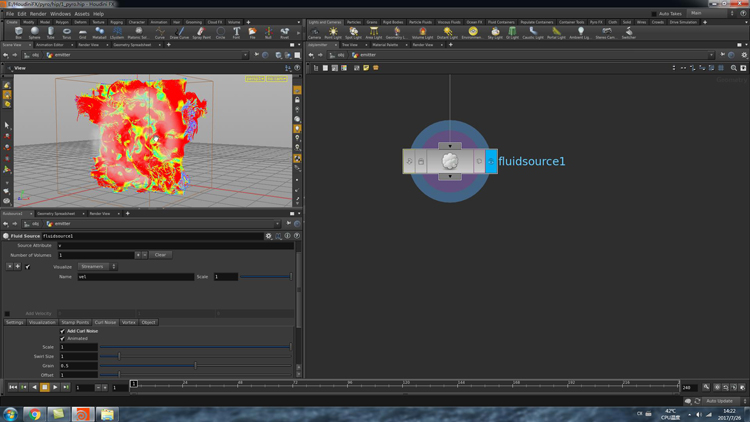Create a Point Light from shelf
This screenshot has height=422, width=750.
point(333,32)
